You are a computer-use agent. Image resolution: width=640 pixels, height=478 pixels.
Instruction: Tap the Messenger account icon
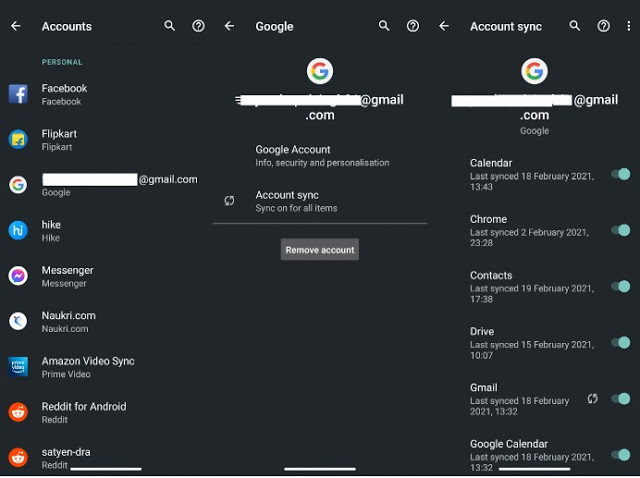point(18,276)
